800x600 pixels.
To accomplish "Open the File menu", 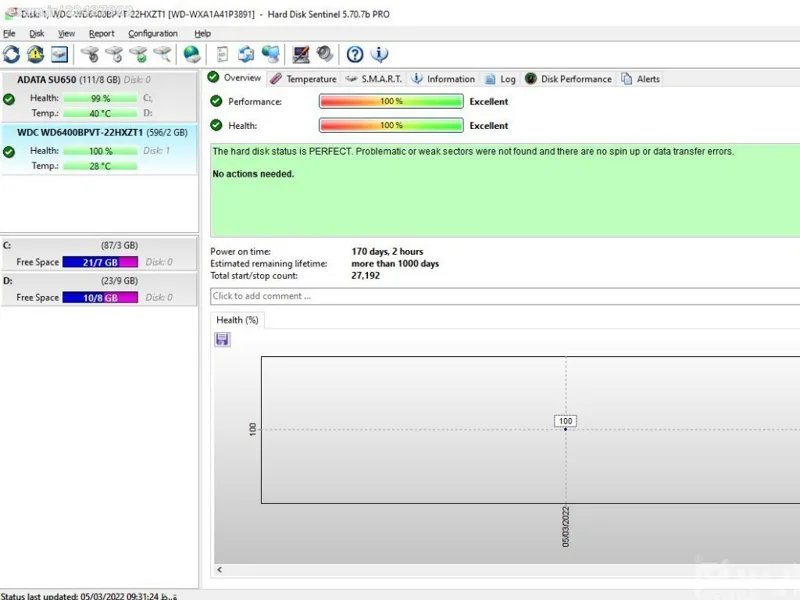I will [10, 33].
